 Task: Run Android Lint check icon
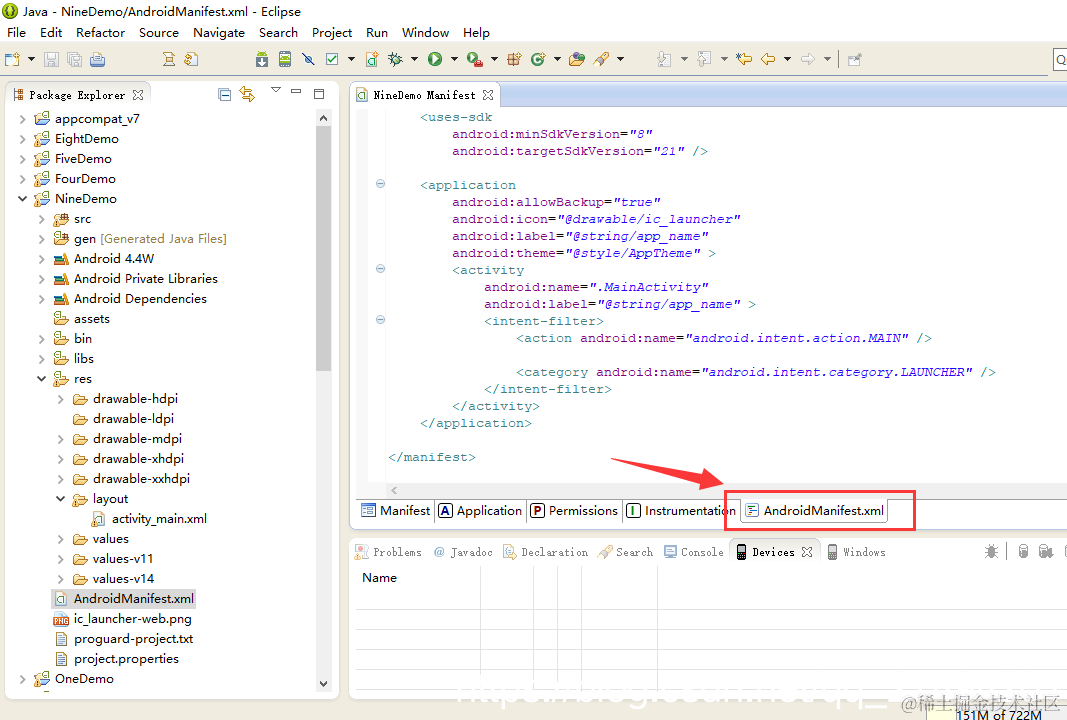332,59
